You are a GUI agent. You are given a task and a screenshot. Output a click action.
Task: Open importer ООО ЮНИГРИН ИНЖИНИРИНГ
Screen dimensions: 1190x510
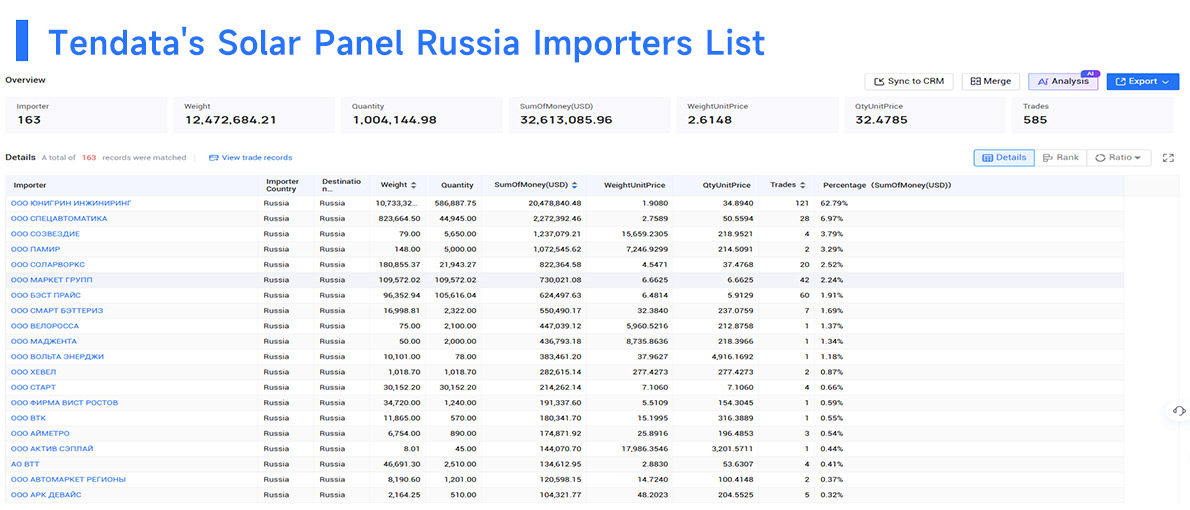pos(71,203)
